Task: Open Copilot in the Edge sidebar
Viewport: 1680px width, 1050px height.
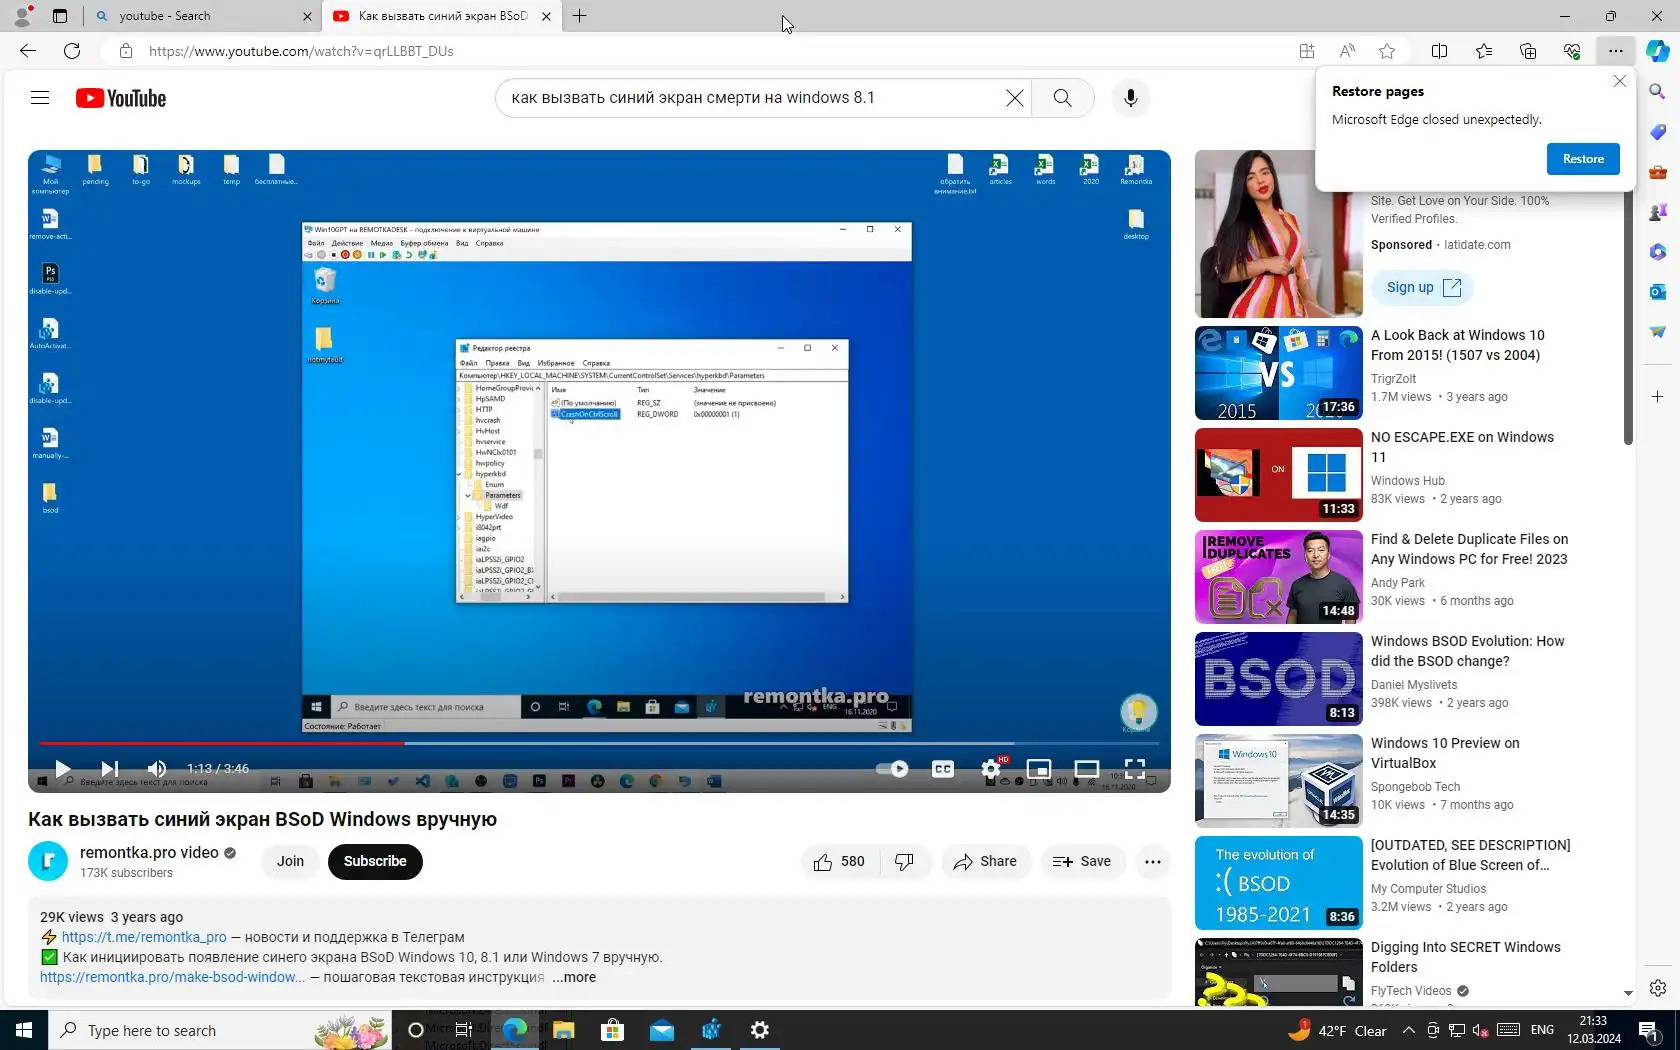Action: click(x=1657, y=51)
